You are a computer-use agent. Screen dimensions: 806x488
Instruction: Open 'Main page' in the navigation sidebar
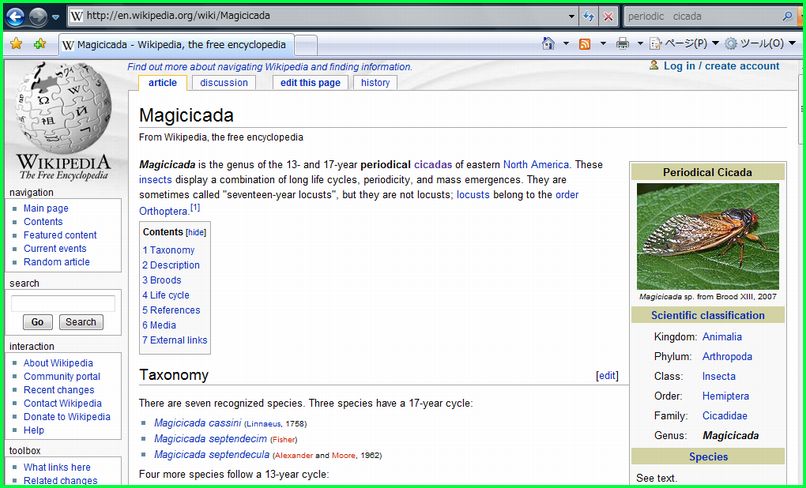pos(46,208)
